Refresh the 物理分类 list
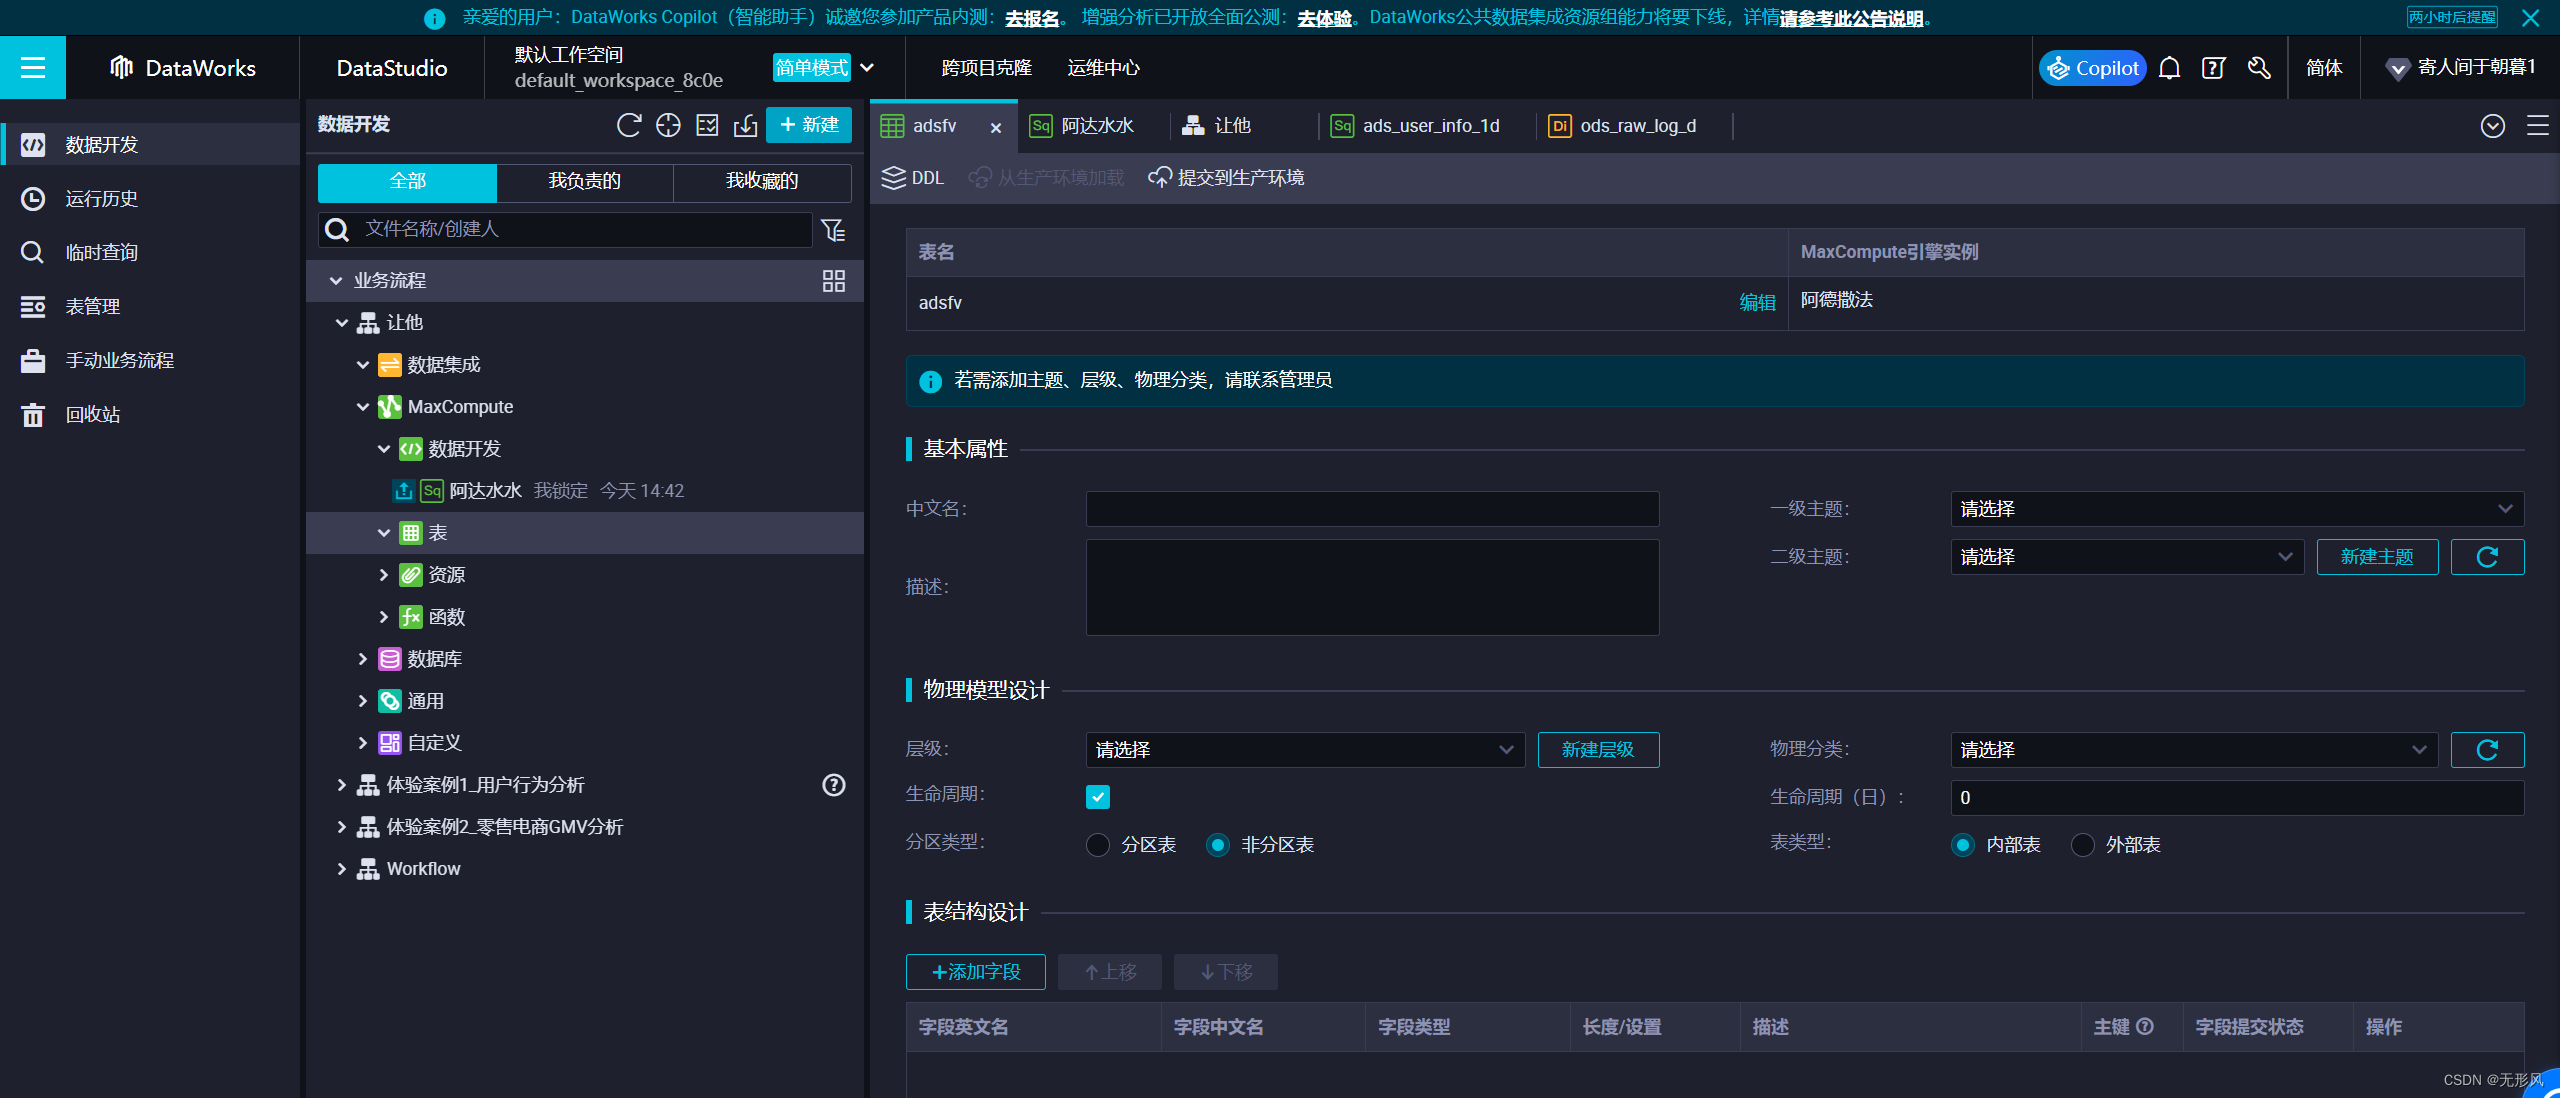Screen dimensions: 2560x1098 (x=2487, y=750)
